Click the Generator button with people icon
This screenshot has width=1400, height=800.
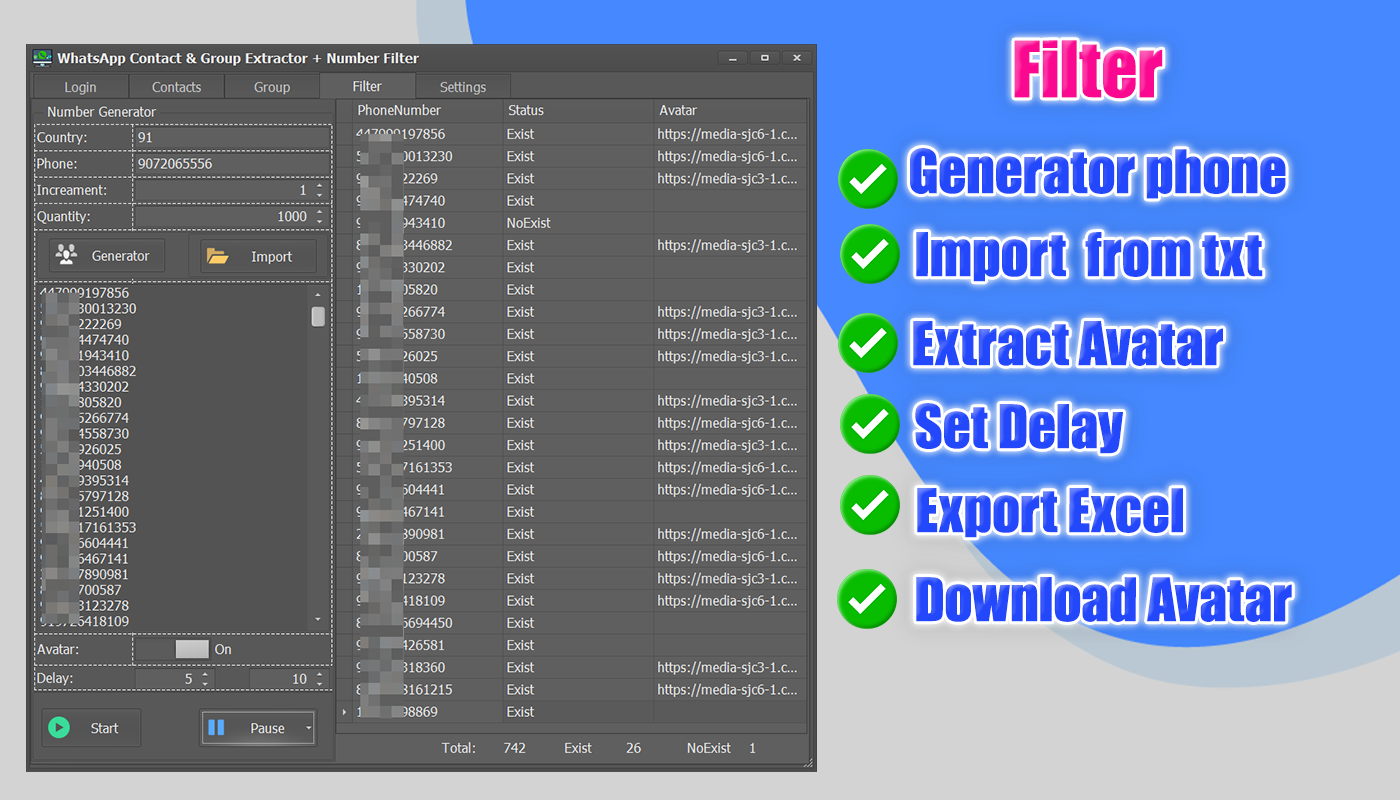point(107,256)
